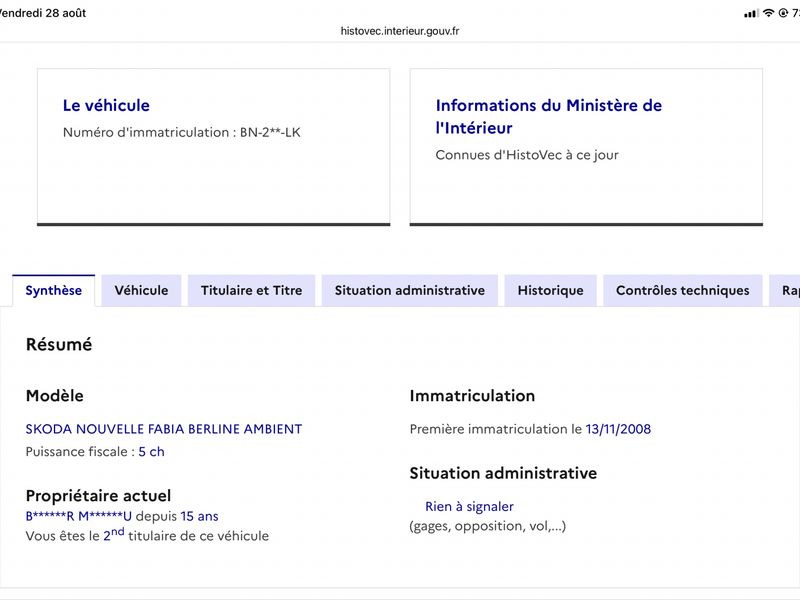Click the Vous êtes le 2nd titulaire text
Viewport: 800px width, 600px height.
(147, 535)
